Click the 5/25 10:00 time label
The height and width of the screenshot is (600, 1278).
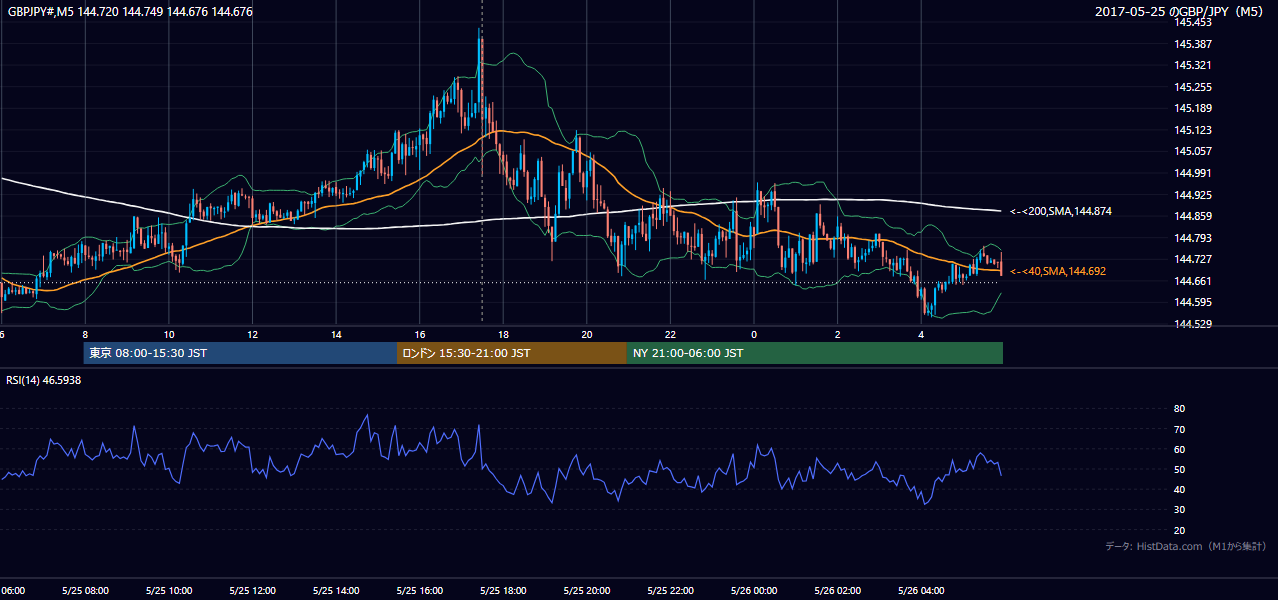coord(168,590)
